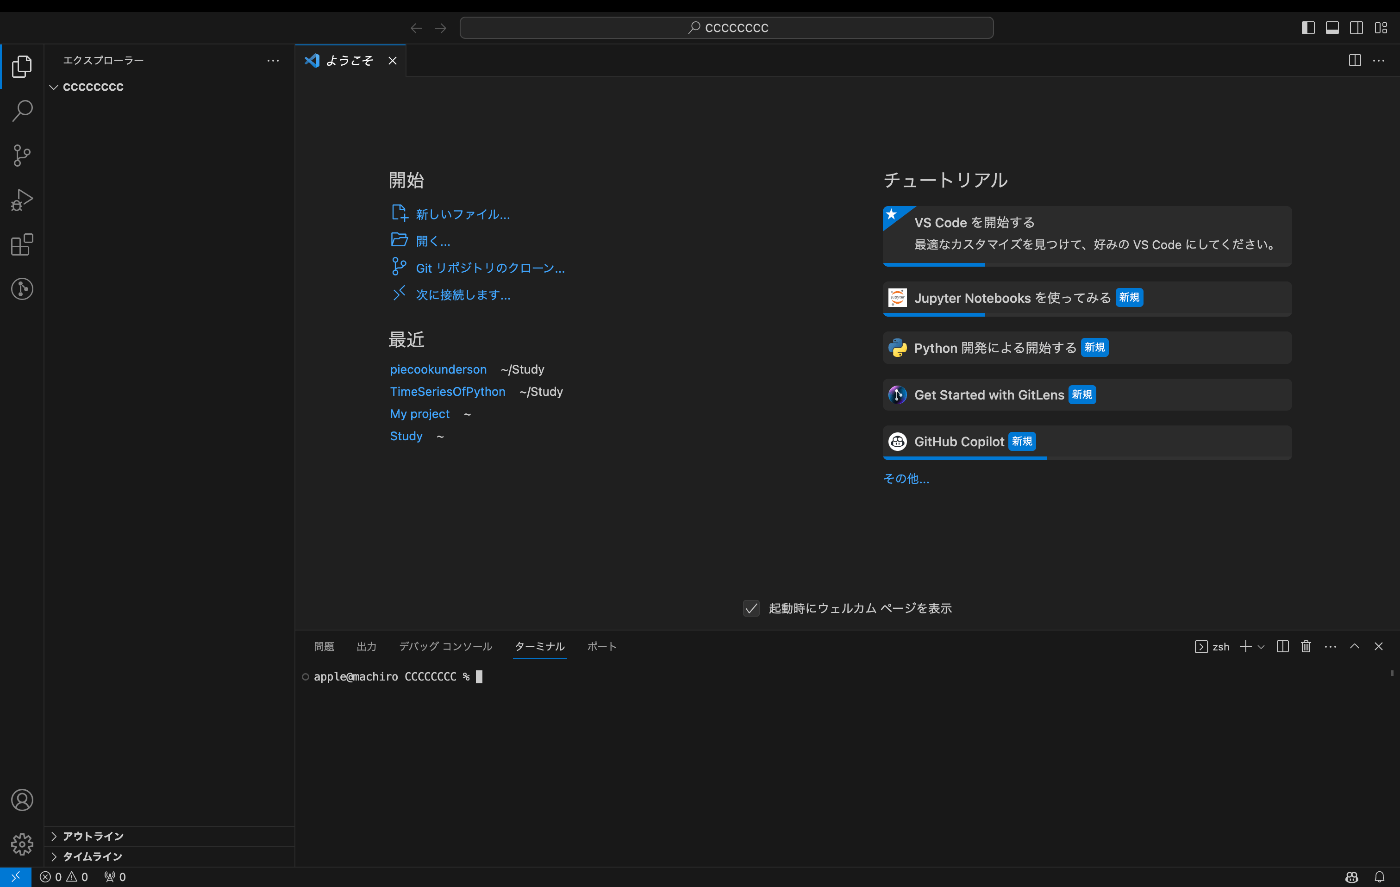Open notifications bell in status bar

[x=1380, y=877]
